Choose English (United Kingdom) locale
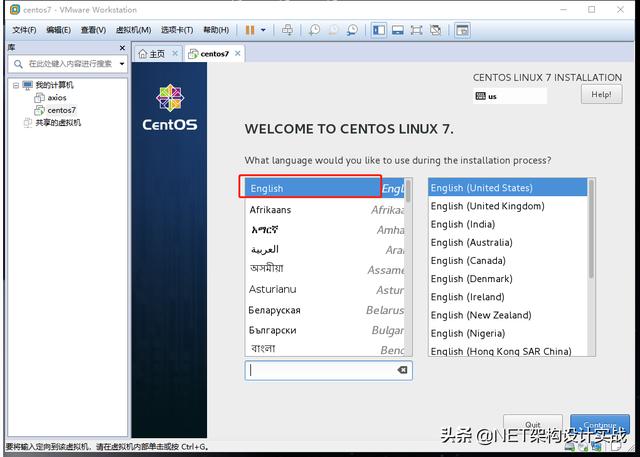 tap(508, 206)
